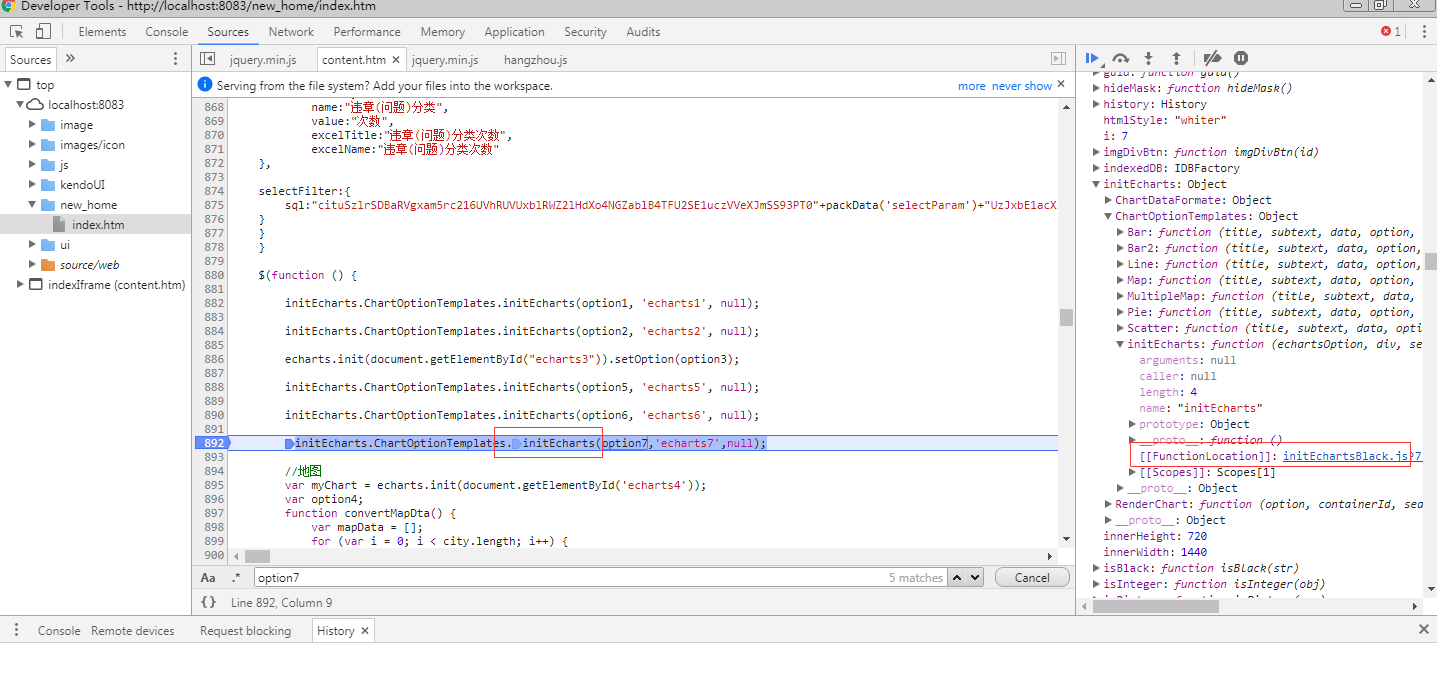Step out of current function
1437x679 pixels.
(x=1177, y=59)
